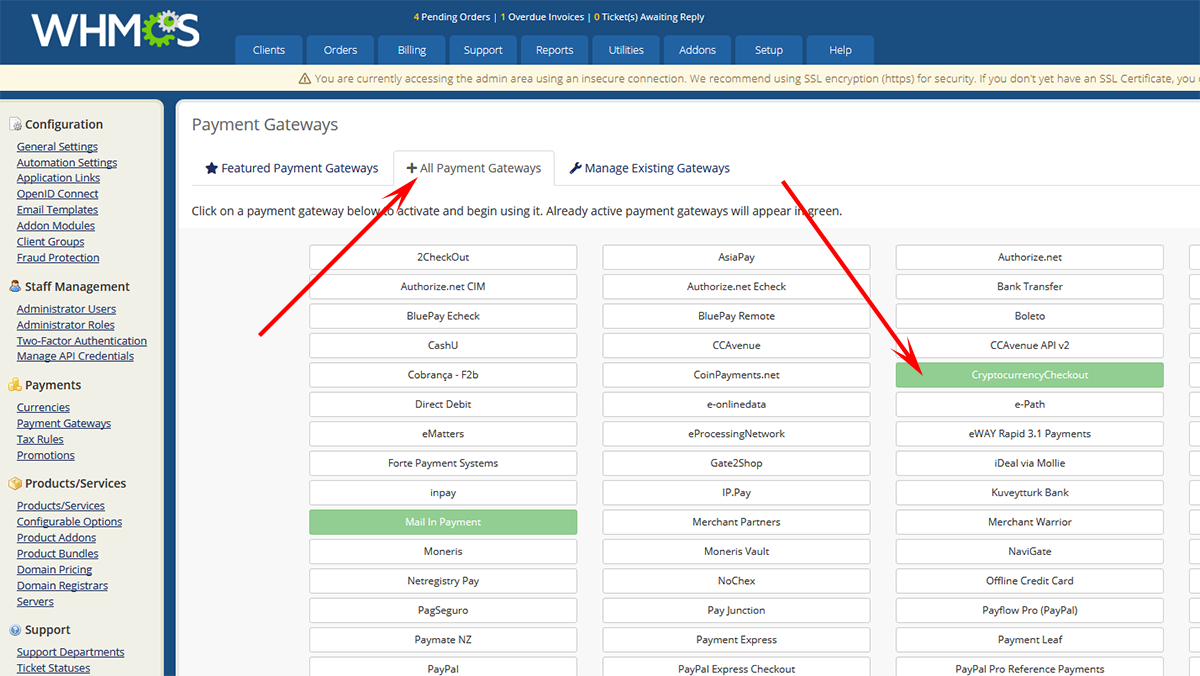Open OpenID Connect settings
Screen dimensions: 1200x676
tap(58, 194)
